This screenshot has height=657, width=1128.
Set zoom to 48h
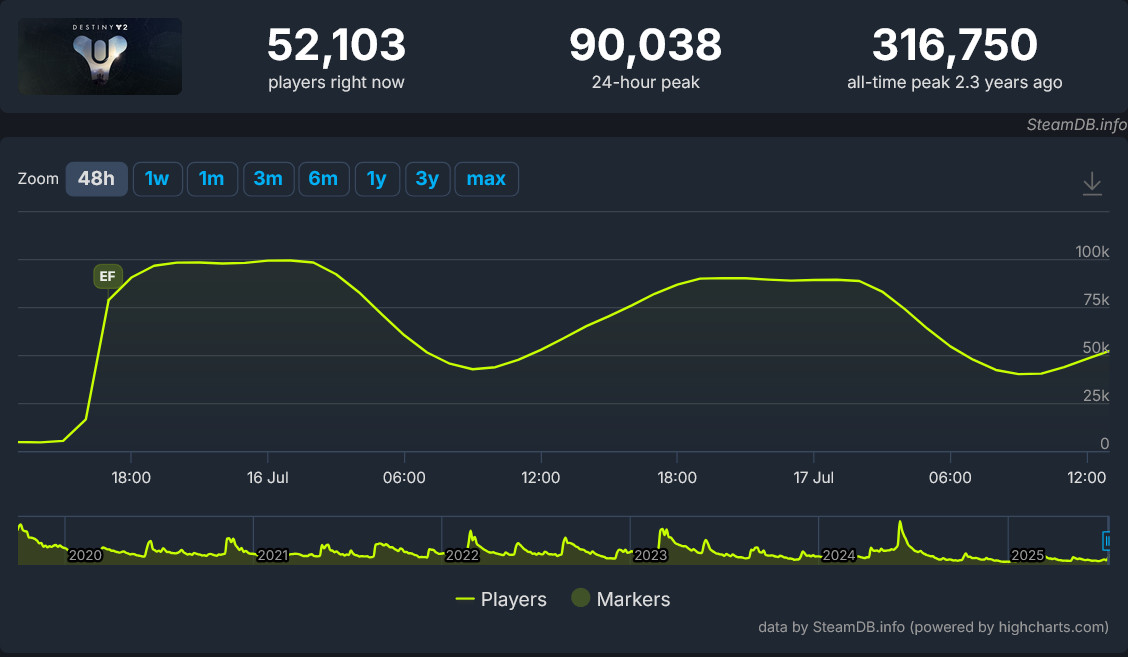[x=96, y=179]
